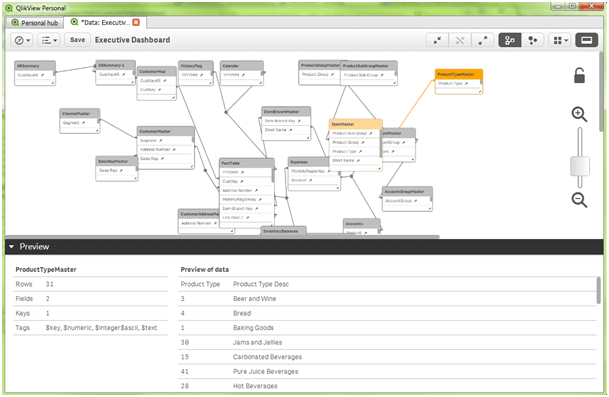Open the navigation compass dropdown
The image size is (609, 397).
click(22, 40)
